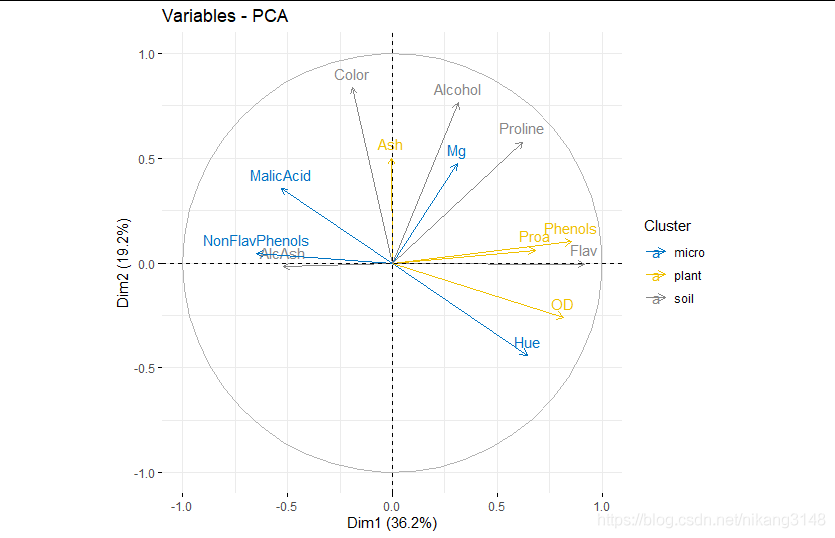Click the Color variable label
Screen dimensions: 835x538
(351, 75)
